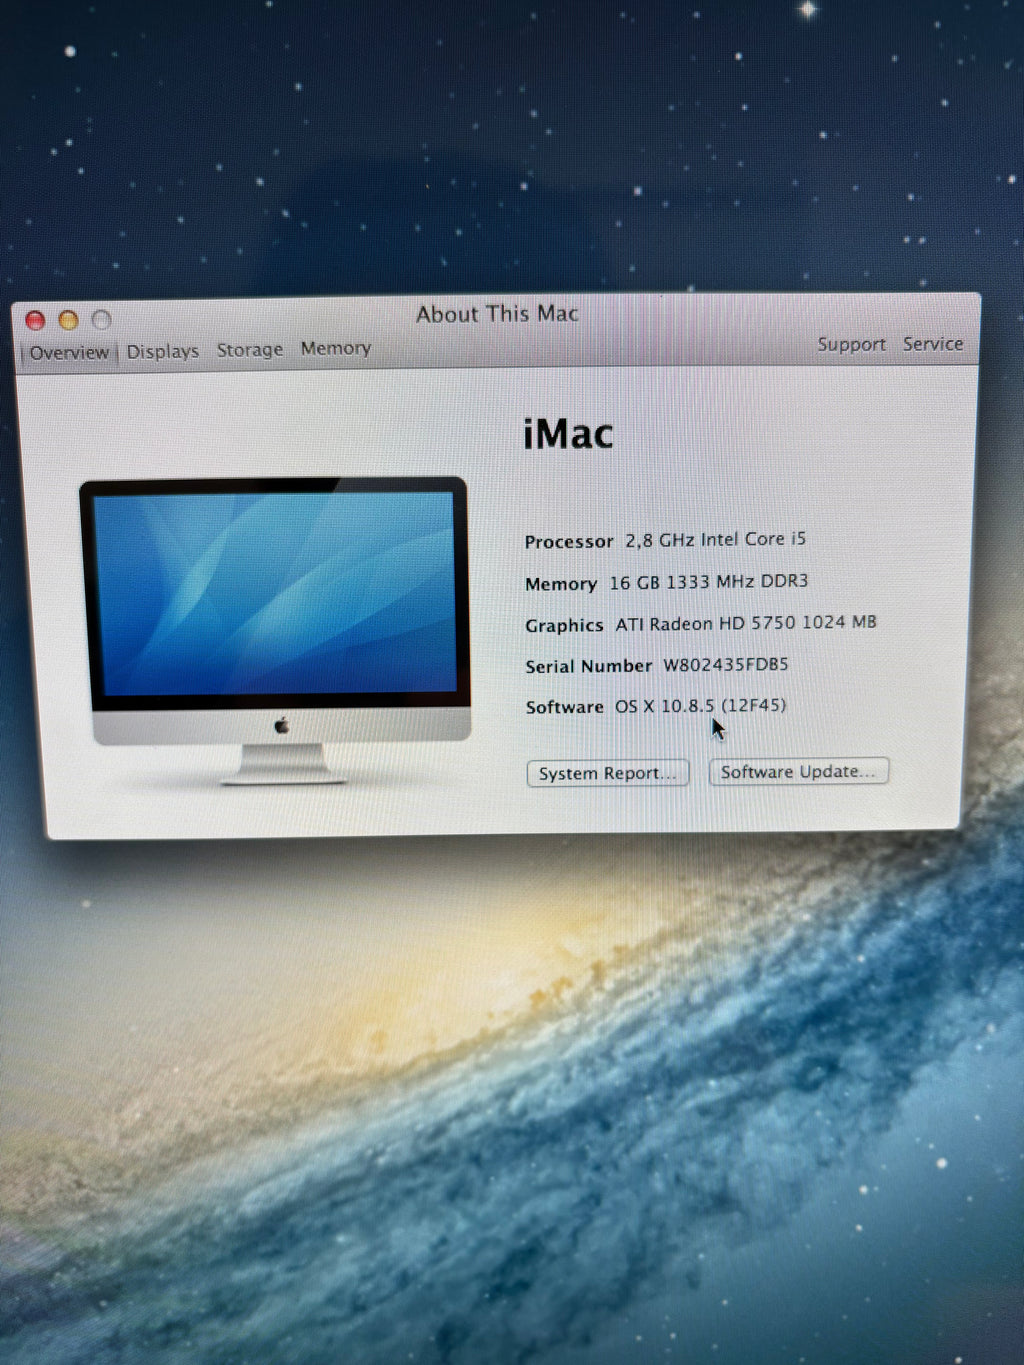Click the 'Graphics' label
The height and width of the screenshot is (1365, 1024).
coord(564,625)
